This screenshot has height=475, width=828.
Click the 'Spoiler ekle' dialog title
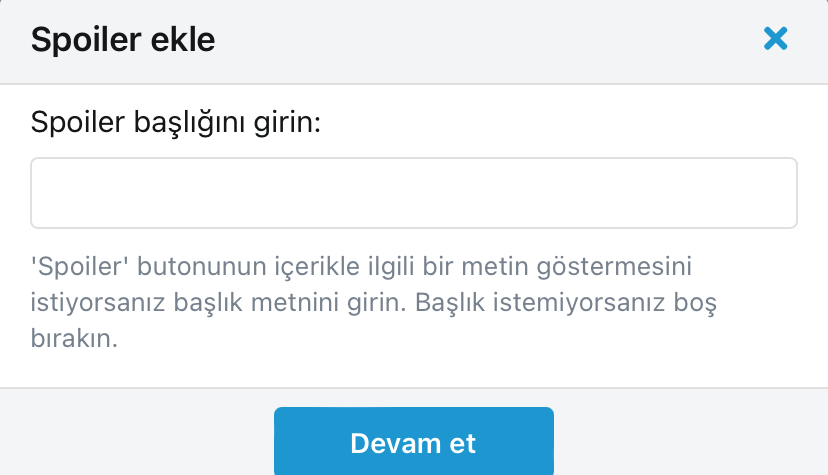(x=123, y=41)
